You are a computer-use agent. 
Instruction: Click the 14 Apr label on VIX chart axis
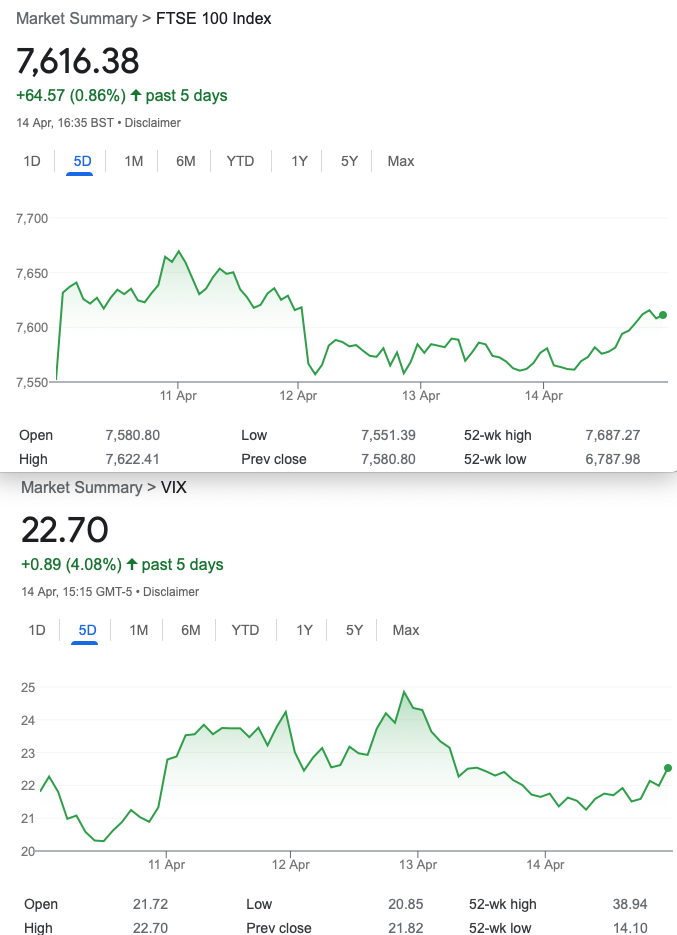(x=545, y=864)
